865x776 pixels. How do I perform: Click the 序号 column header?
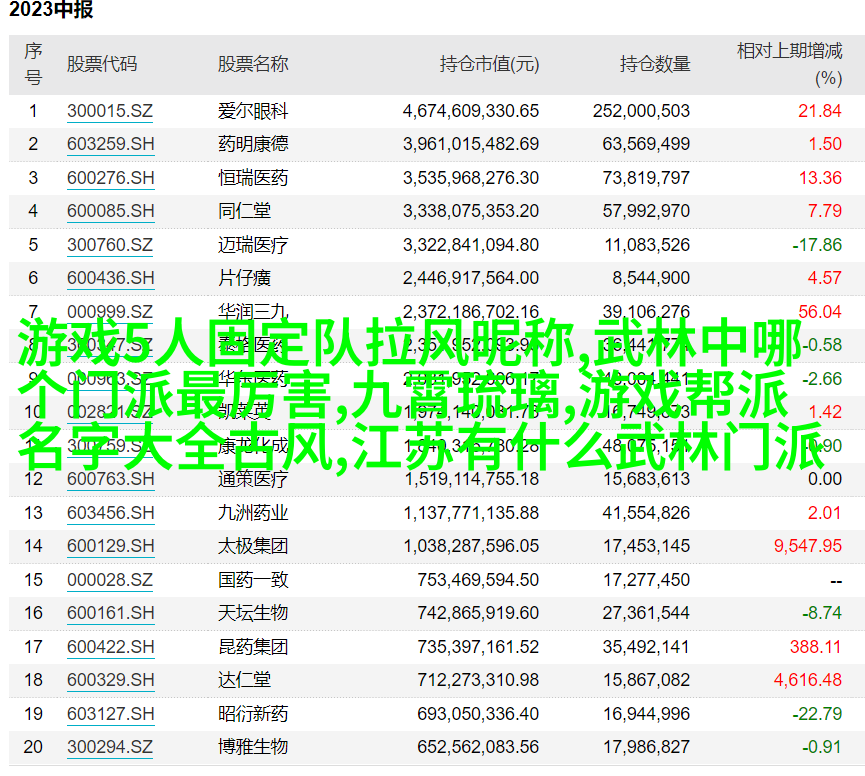coord(33,65)
